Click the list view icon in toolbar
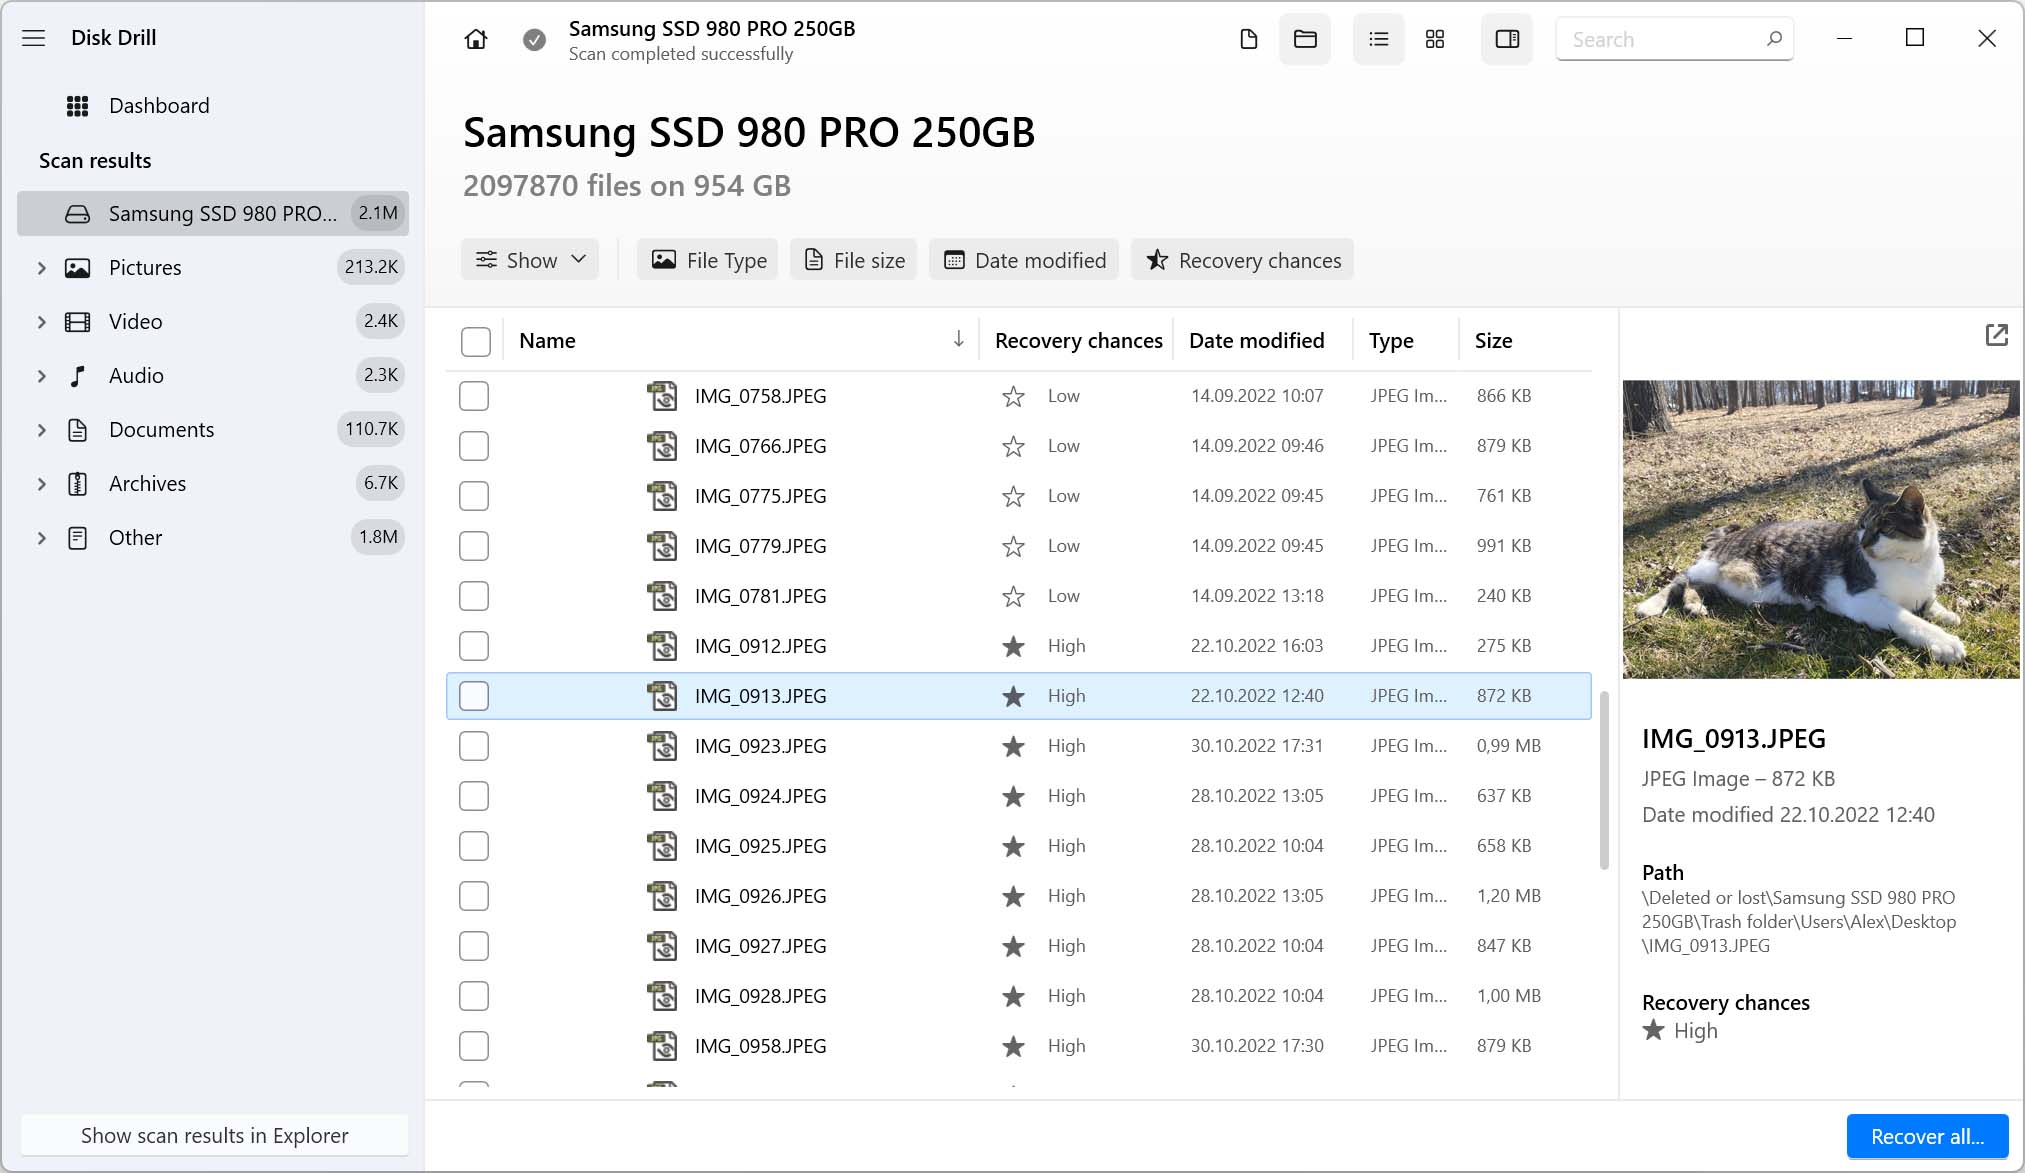 pos(1377,38)
